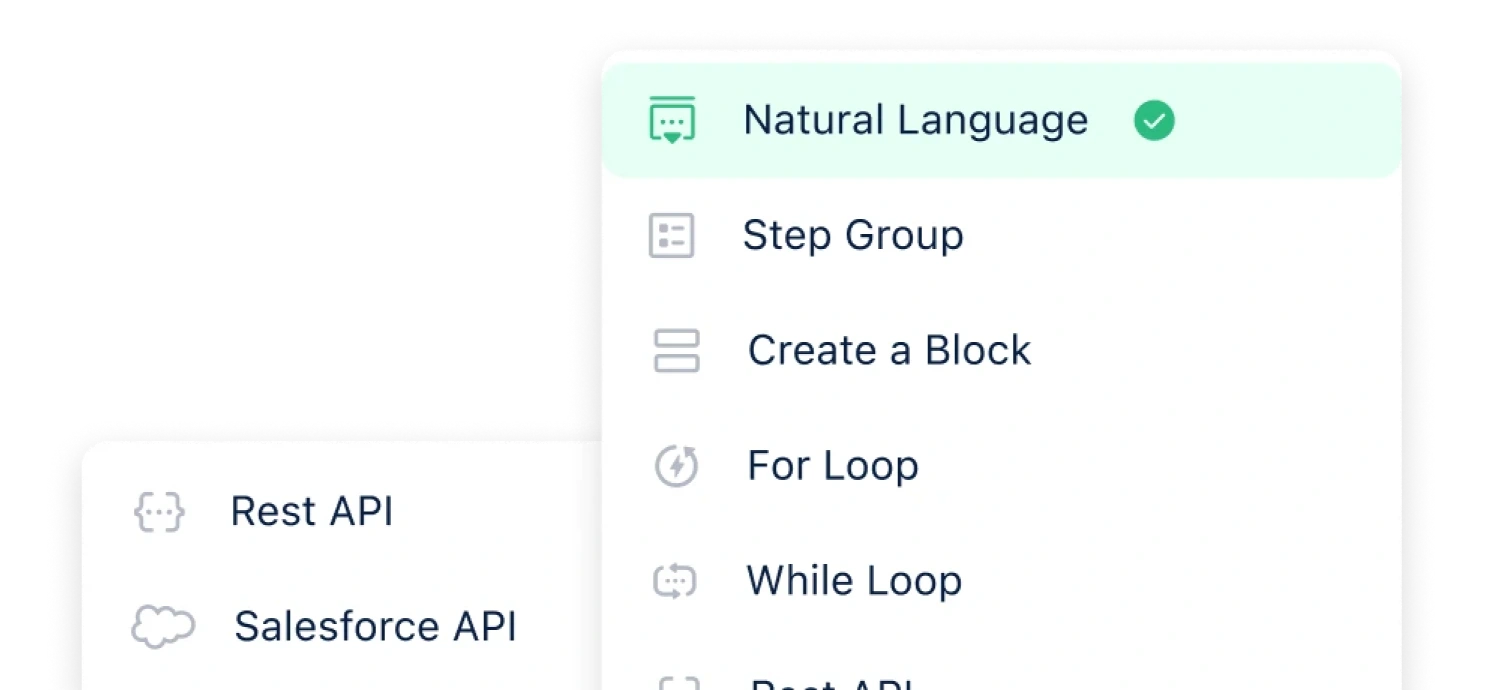Image resolution: width=1501 pixels, height=690 pixels.
Task: Click the cut-off braces icon below While Loop
Action: click(x=675, y=684)
